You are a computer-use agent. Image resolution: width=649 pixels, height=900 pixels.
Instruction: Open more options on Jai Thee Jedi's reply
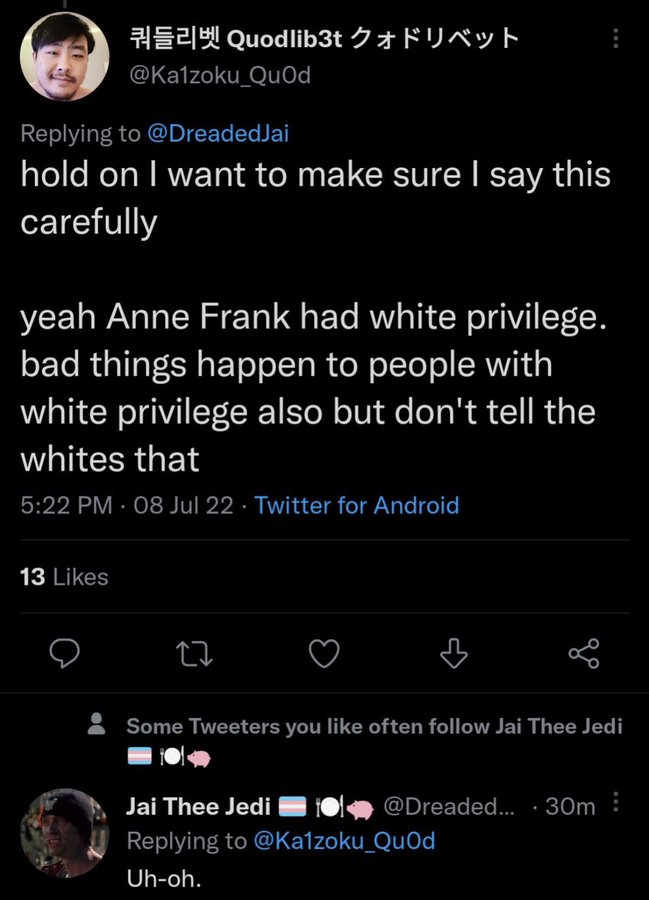(616, 805)
